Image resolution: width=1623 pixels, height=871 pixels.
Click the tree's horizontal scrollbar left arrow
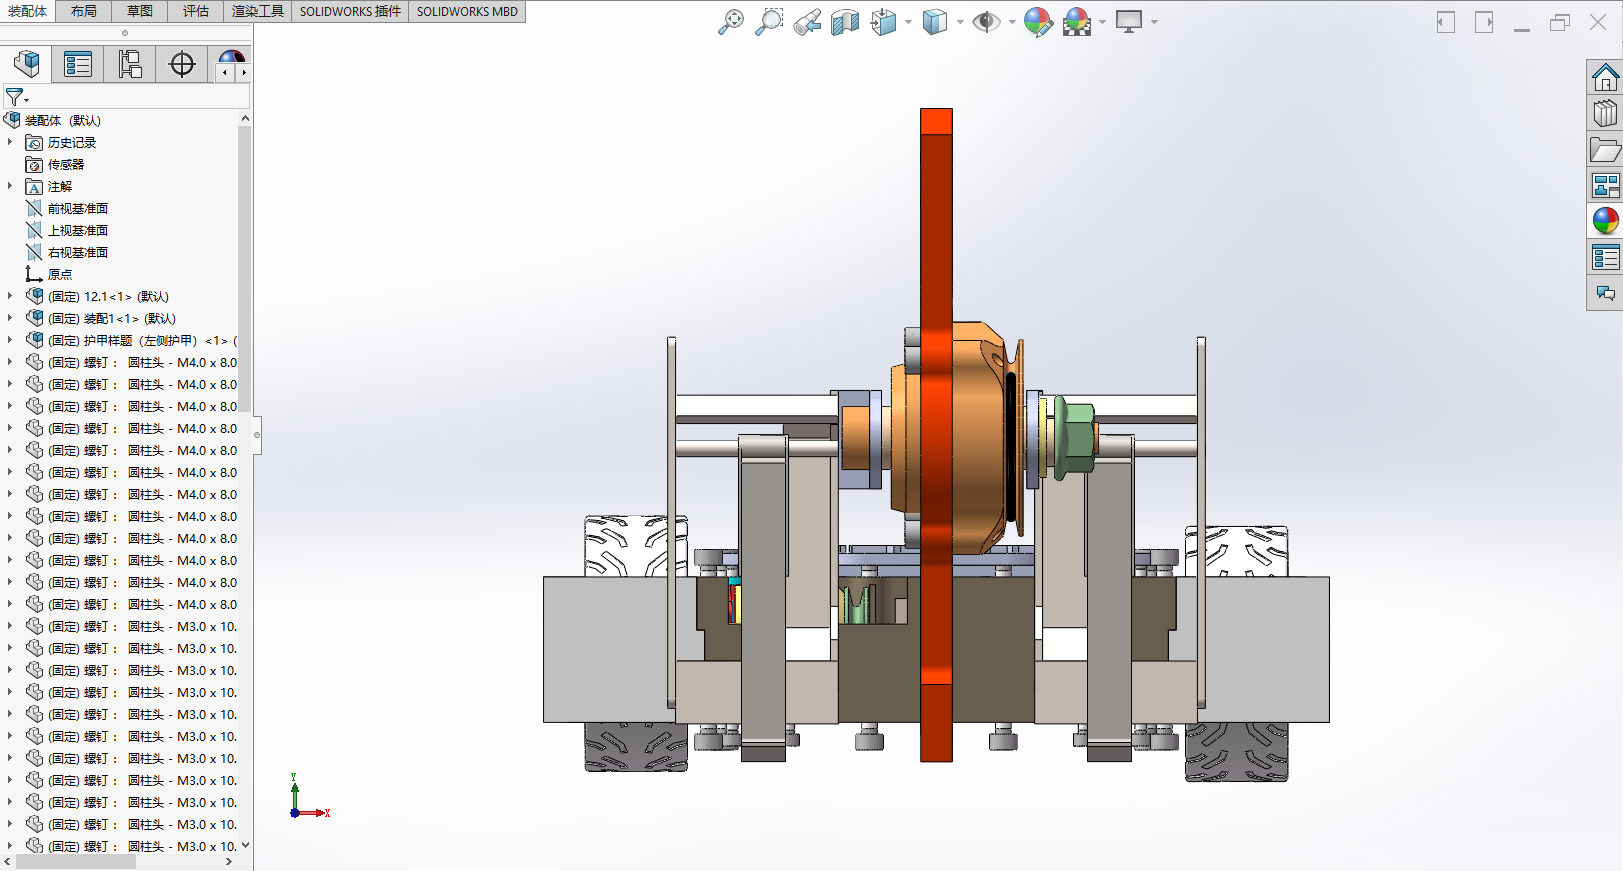8,861
